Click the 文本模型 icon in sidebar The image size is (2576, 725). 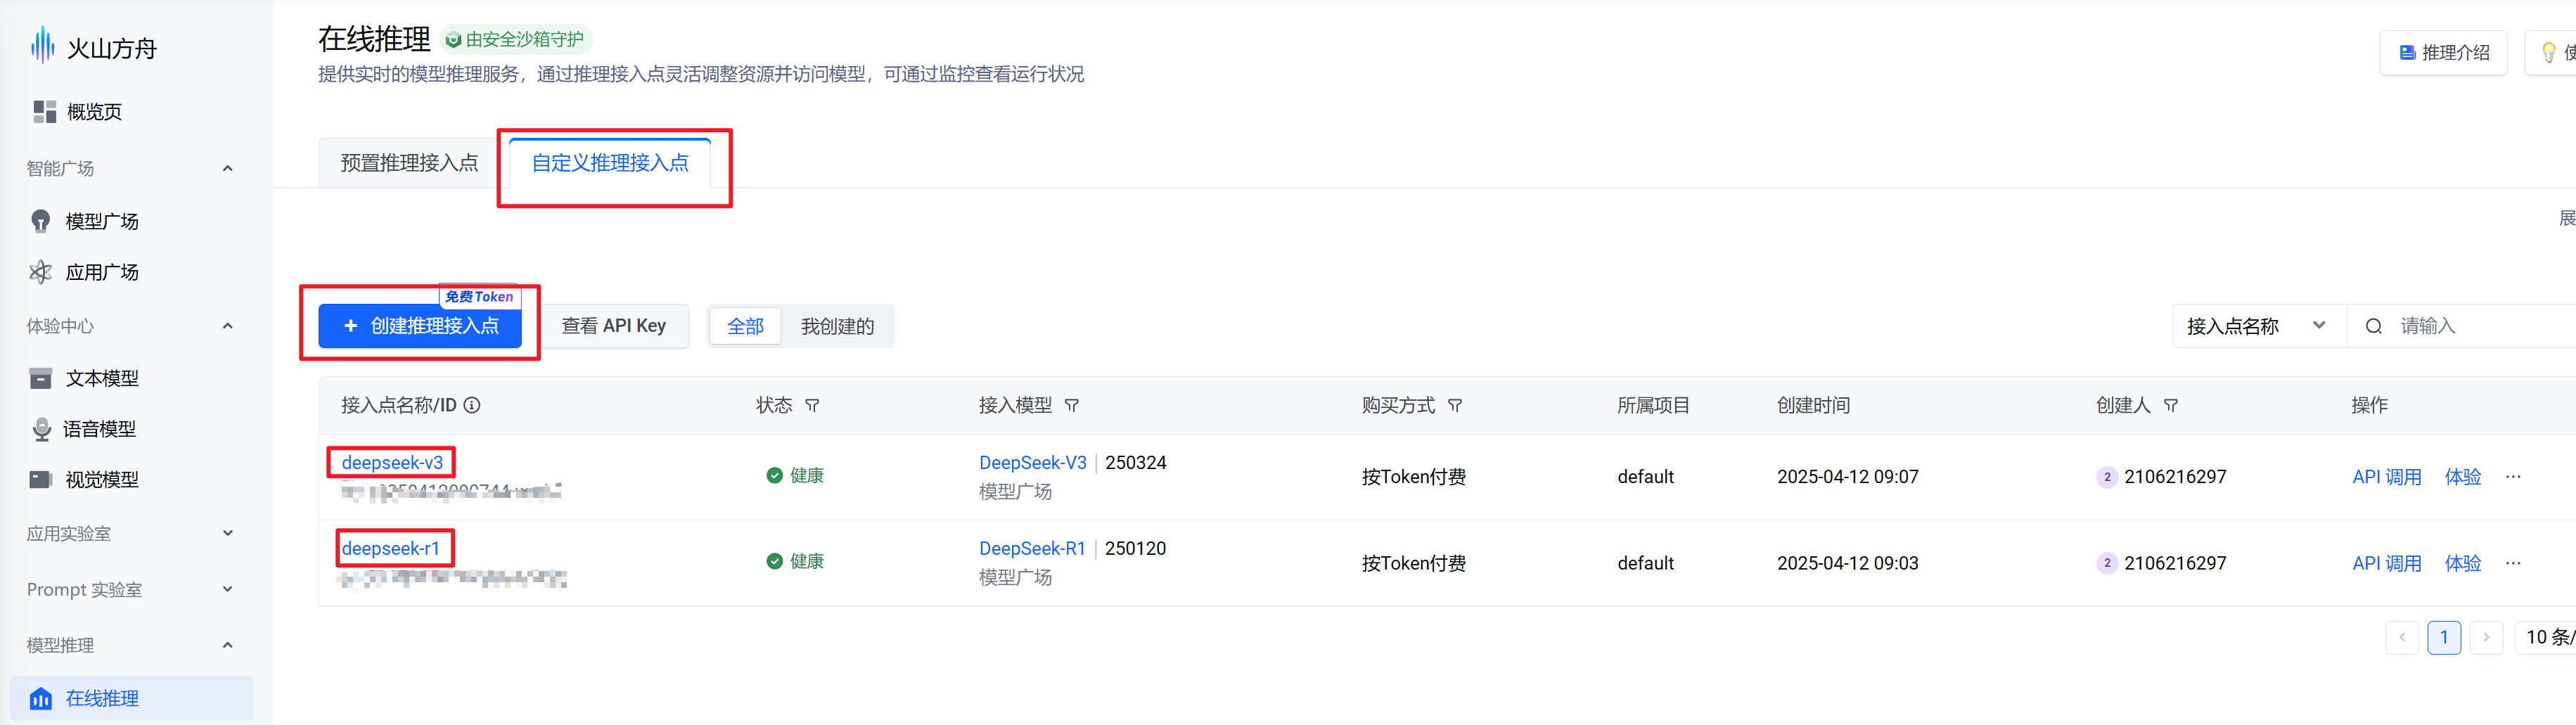[41, 378]
